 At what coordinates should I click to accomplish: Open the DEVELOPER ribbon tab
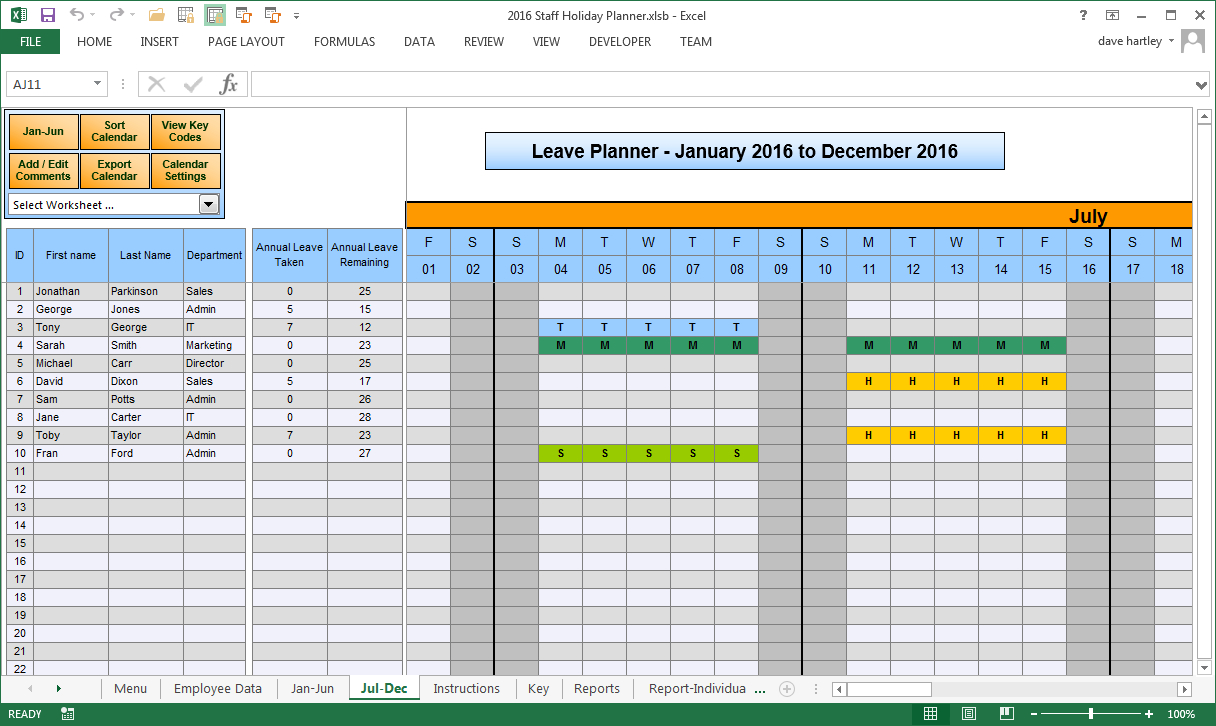[619, 42]
